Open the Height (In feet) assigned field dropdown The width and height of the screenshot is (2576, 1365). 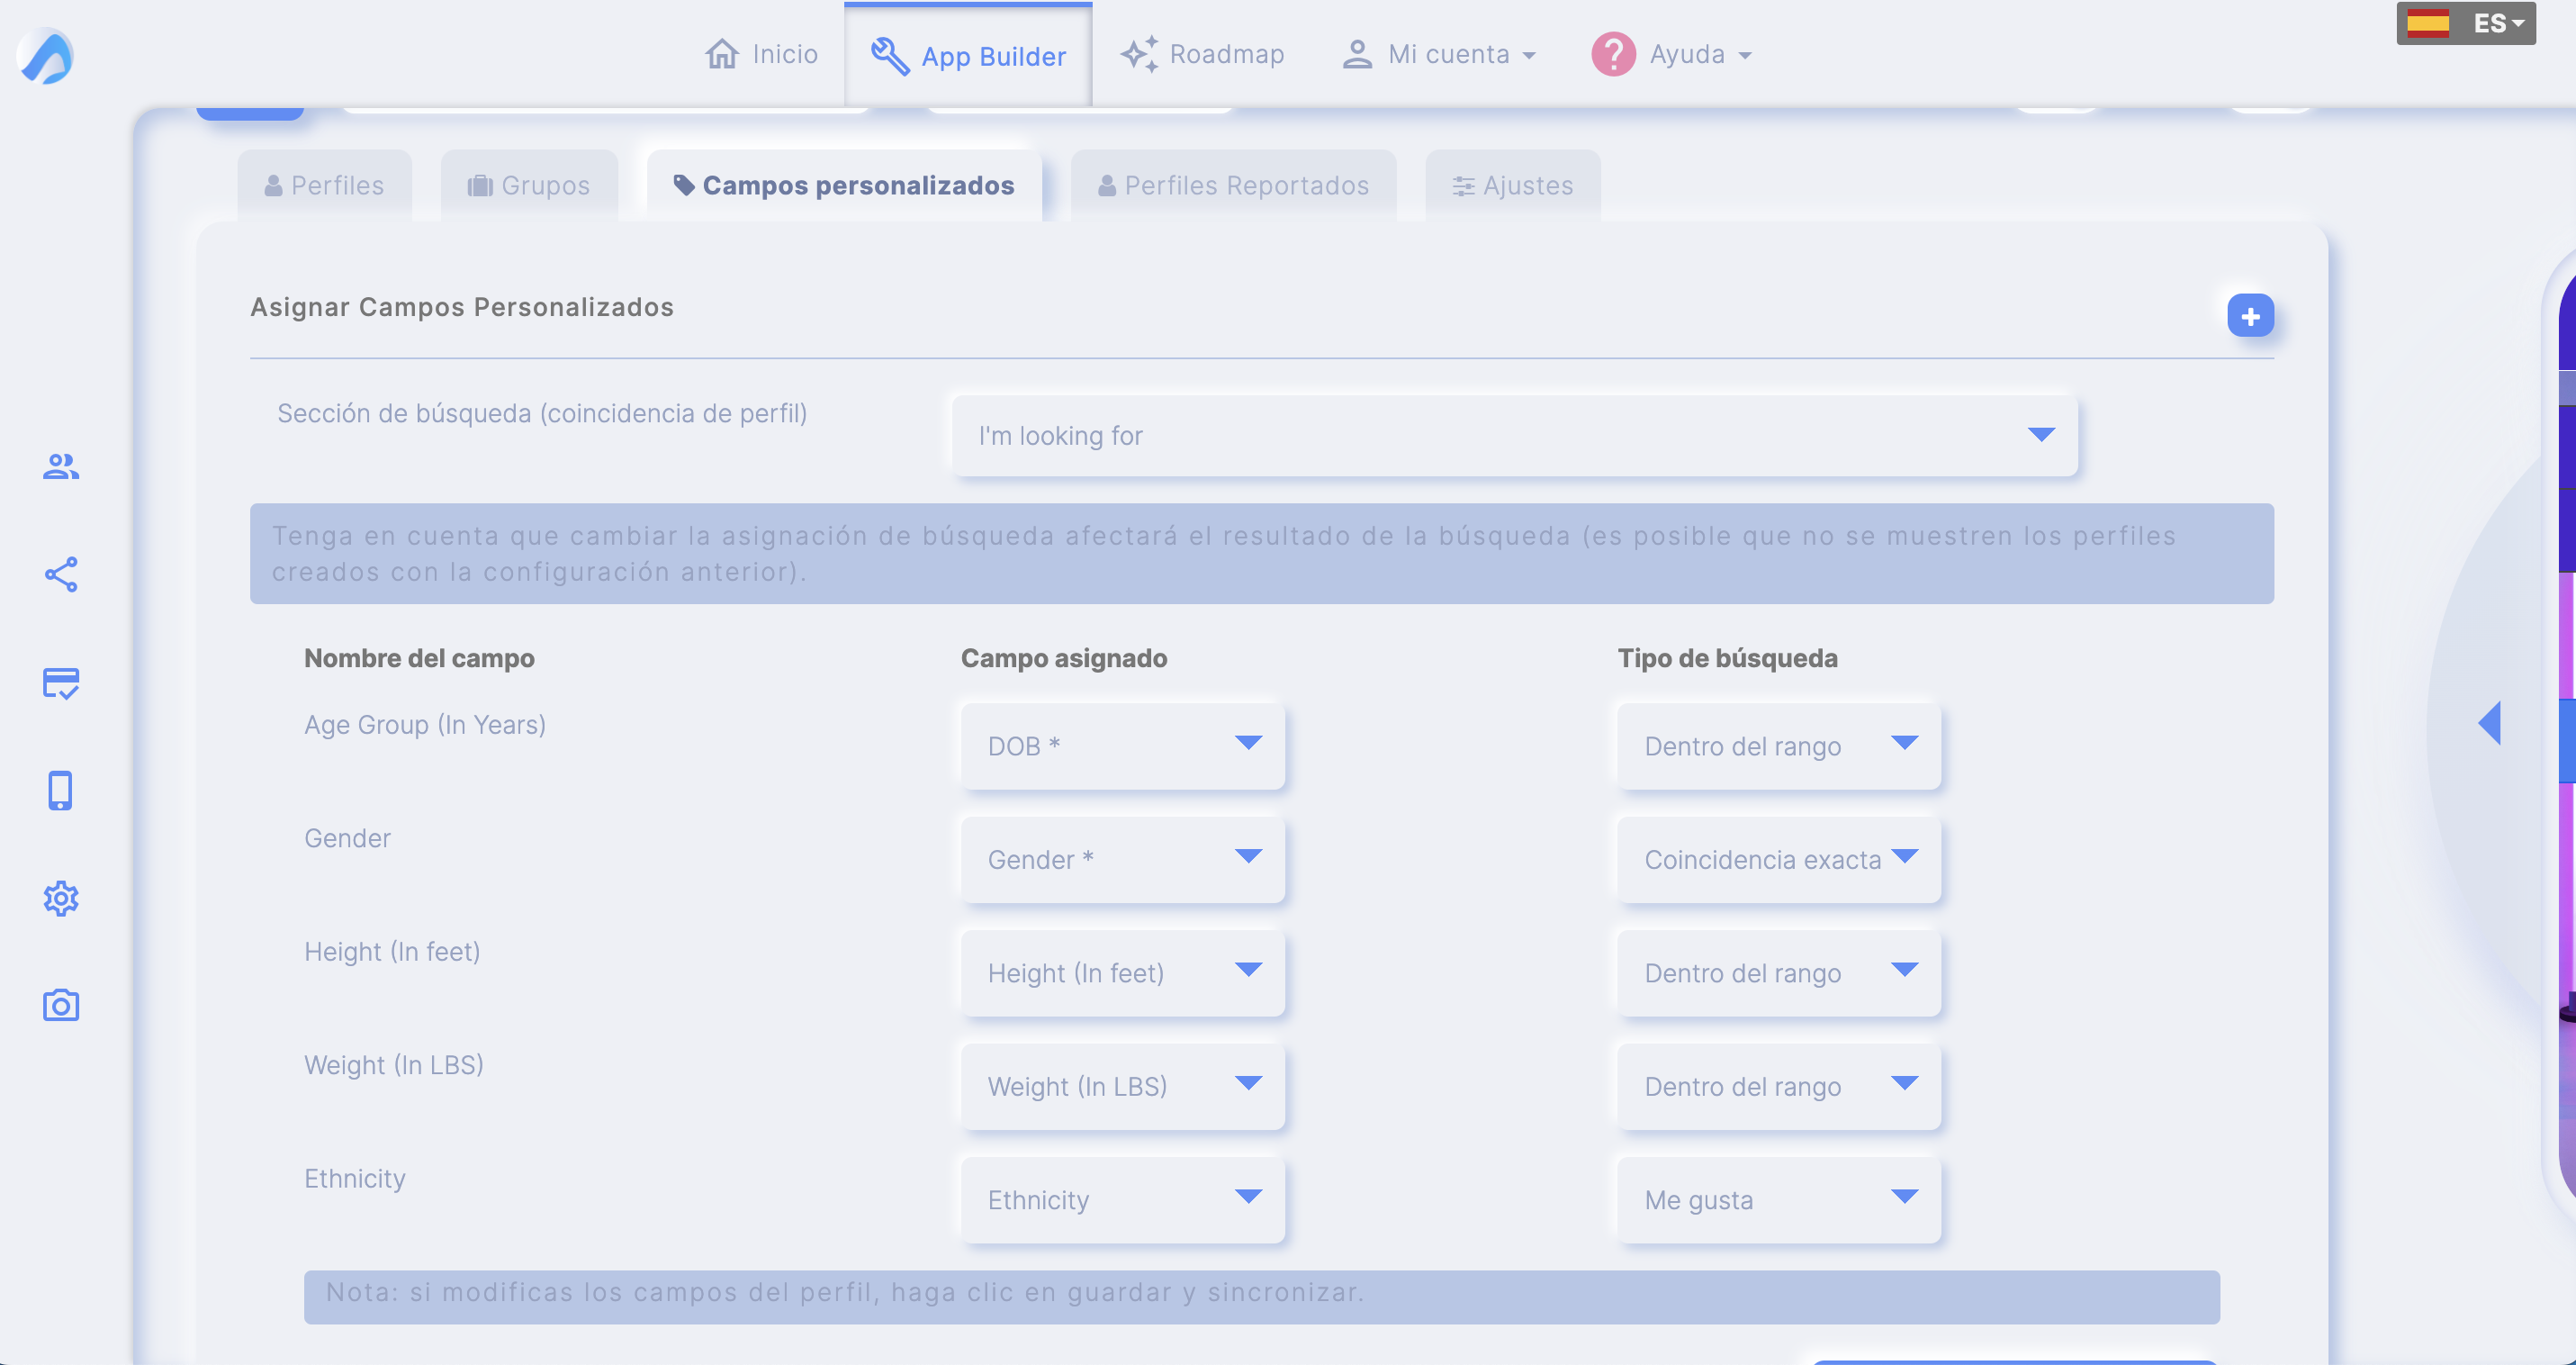pos(1122,974)
